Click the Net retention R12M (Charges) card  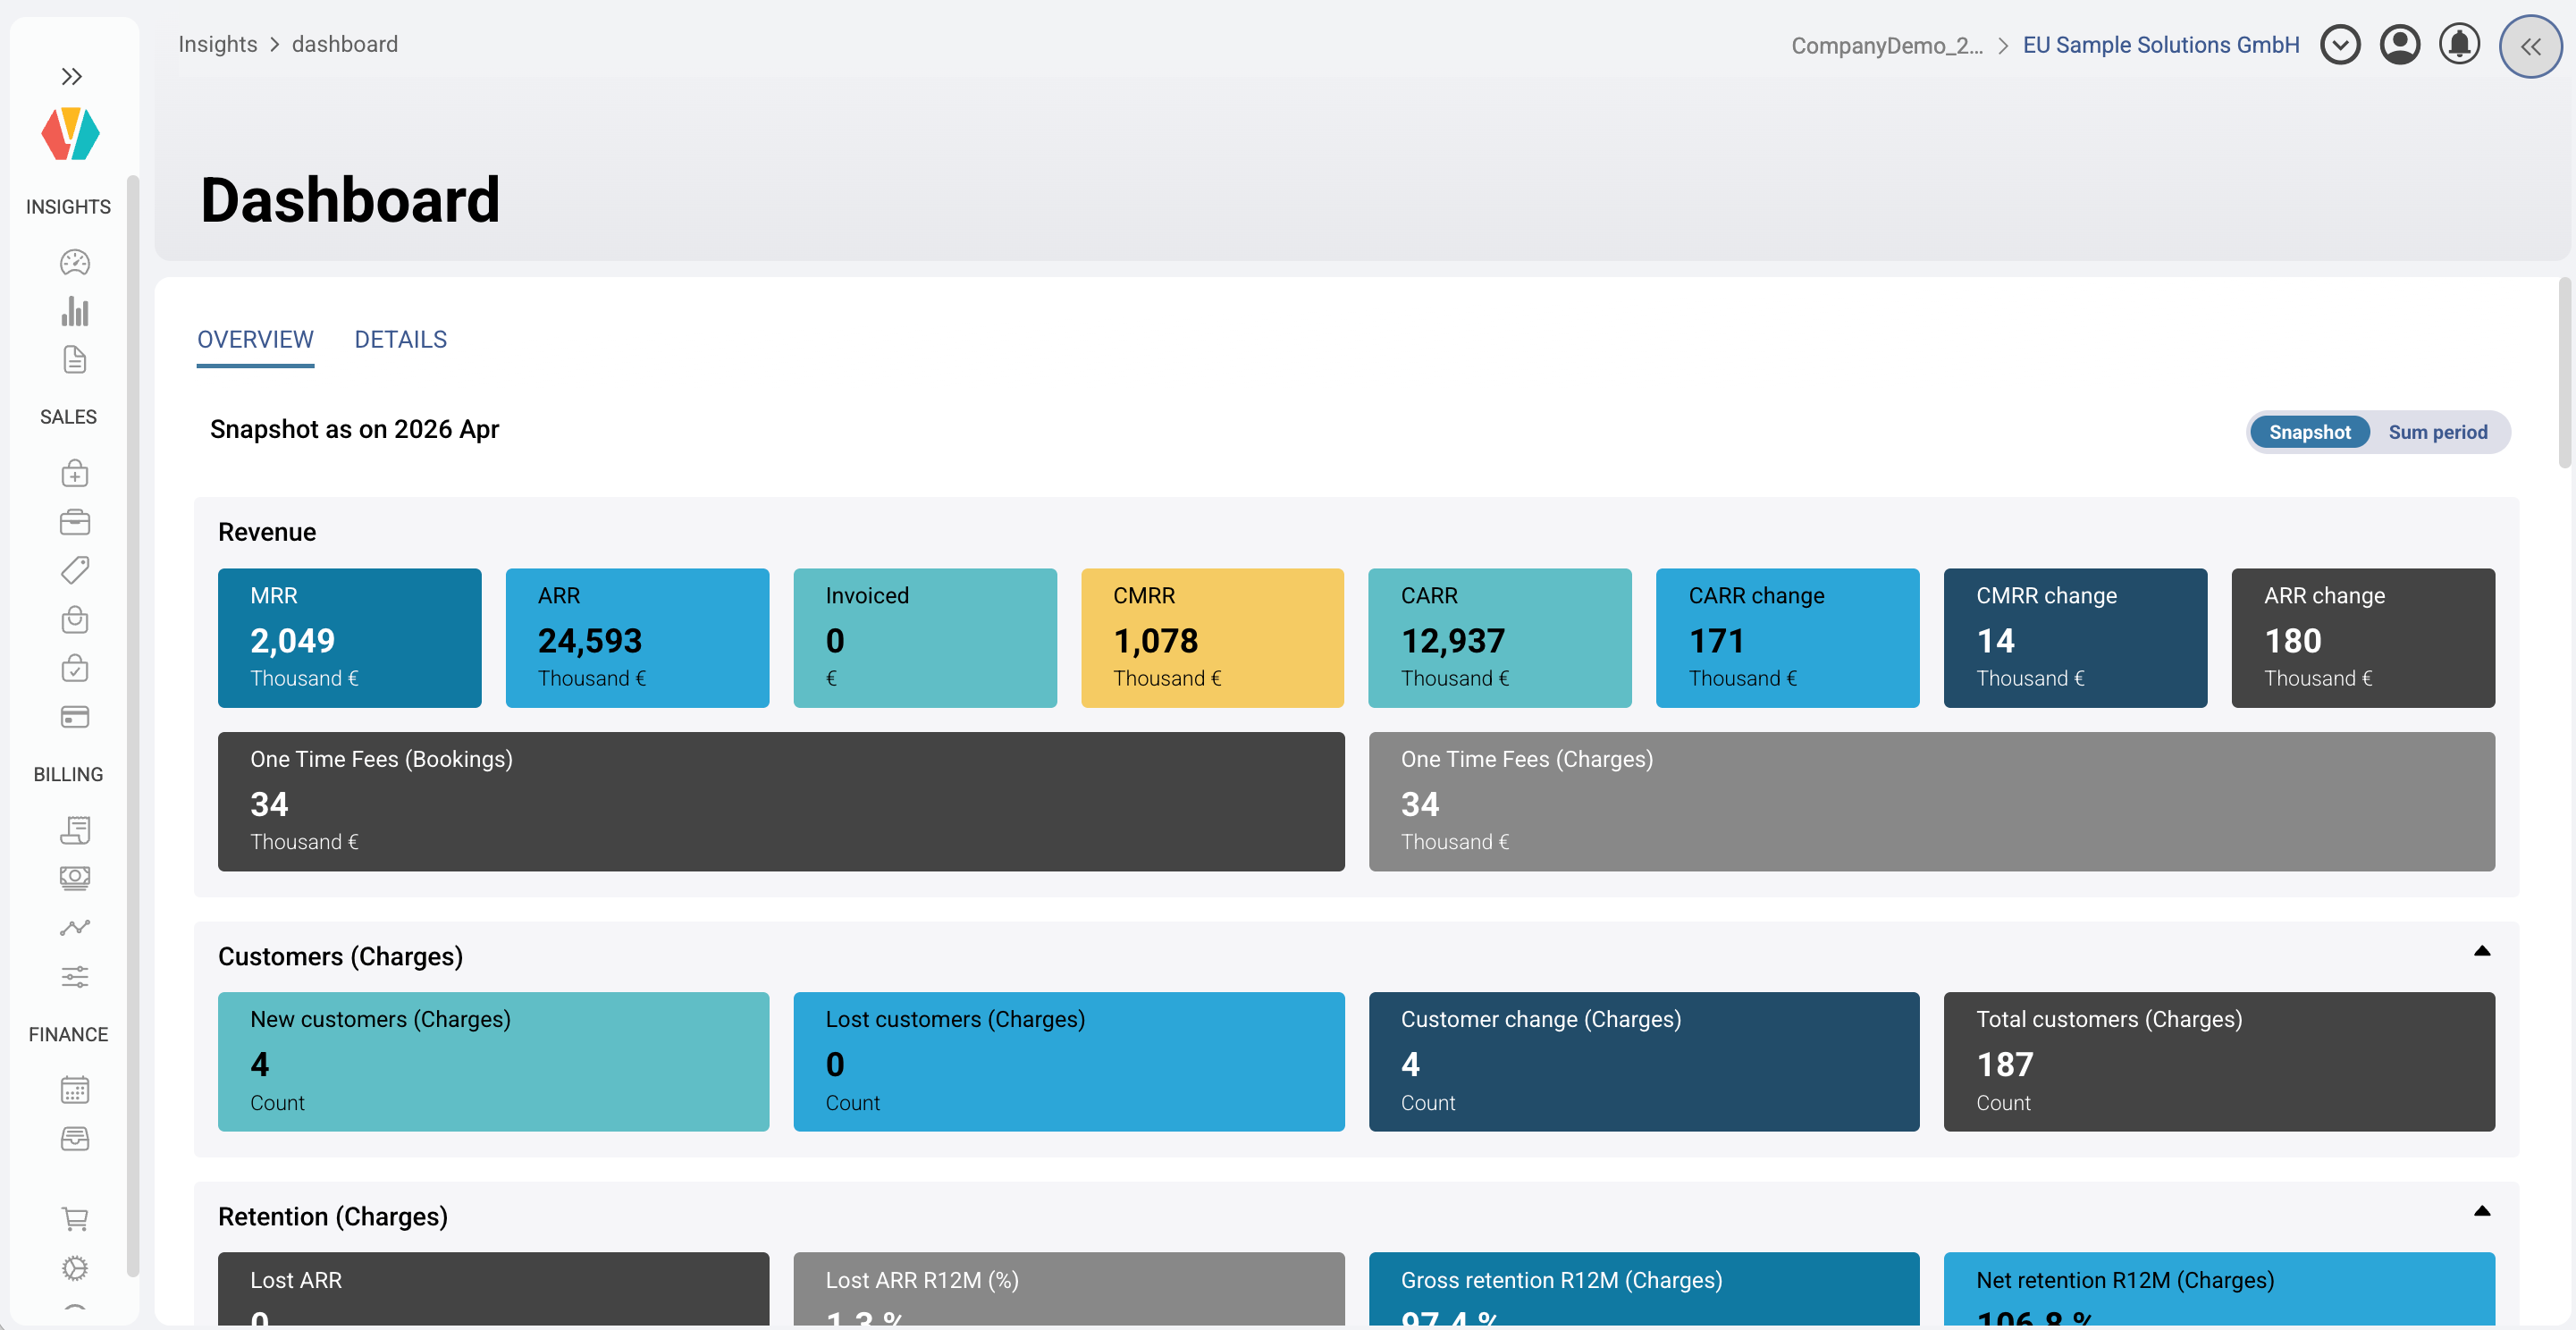[x=2219, y=1290]
